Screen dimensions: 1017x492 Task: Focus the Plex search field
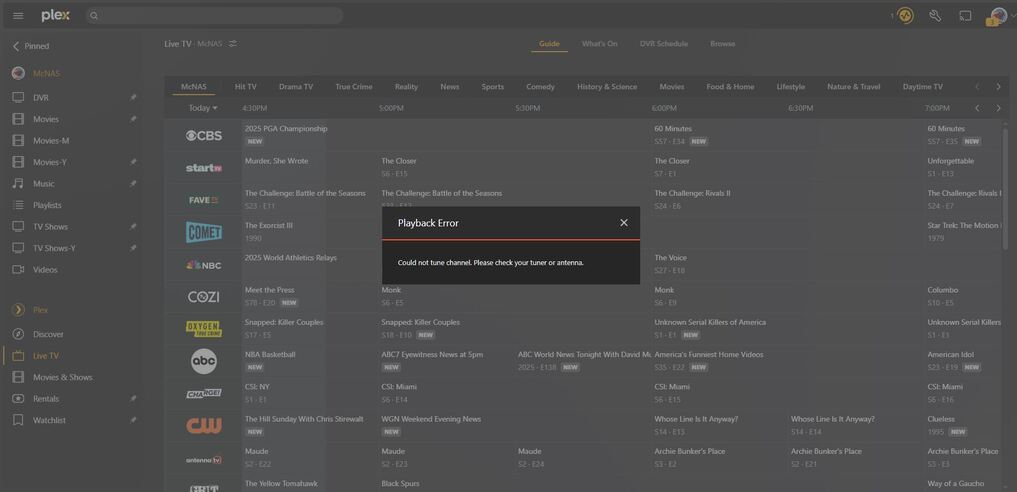pos(214,16)
